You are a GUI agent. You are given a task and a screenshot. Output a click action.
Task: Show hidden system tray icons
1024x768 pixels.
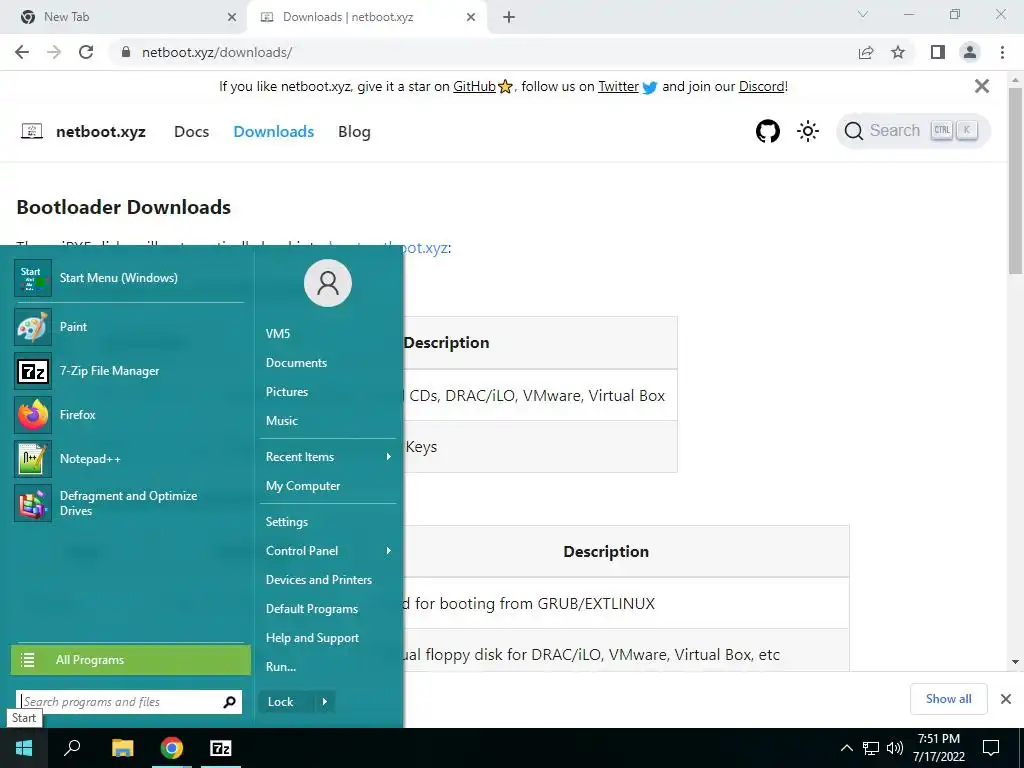click(846, 748)
